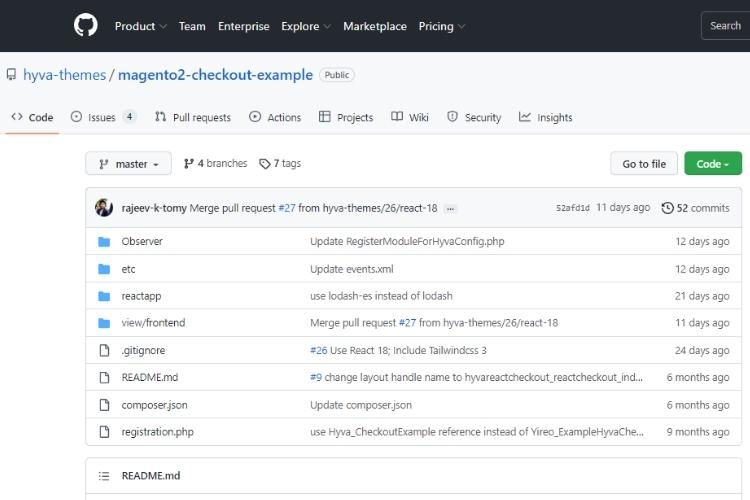Expand the Product navigation menu
The image size is (750, 500).
[x=140, y=26]
